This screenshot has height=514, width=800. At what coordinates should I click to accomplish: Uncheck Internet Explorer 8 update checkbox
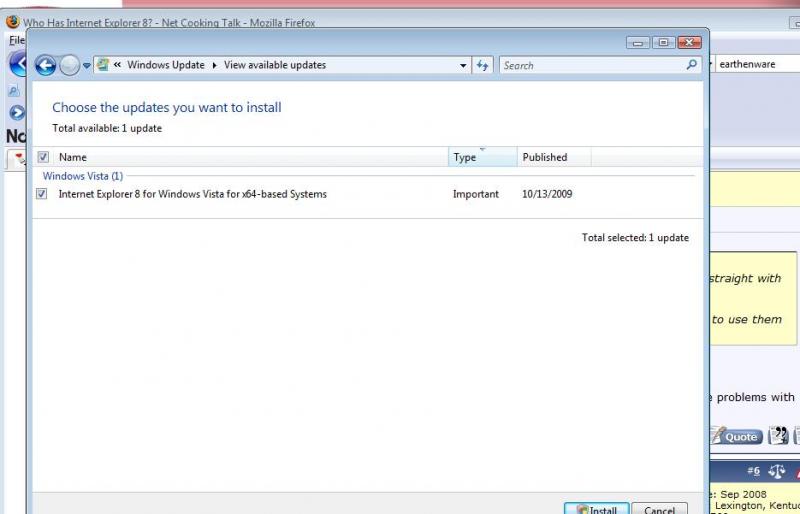coord(42,194)
